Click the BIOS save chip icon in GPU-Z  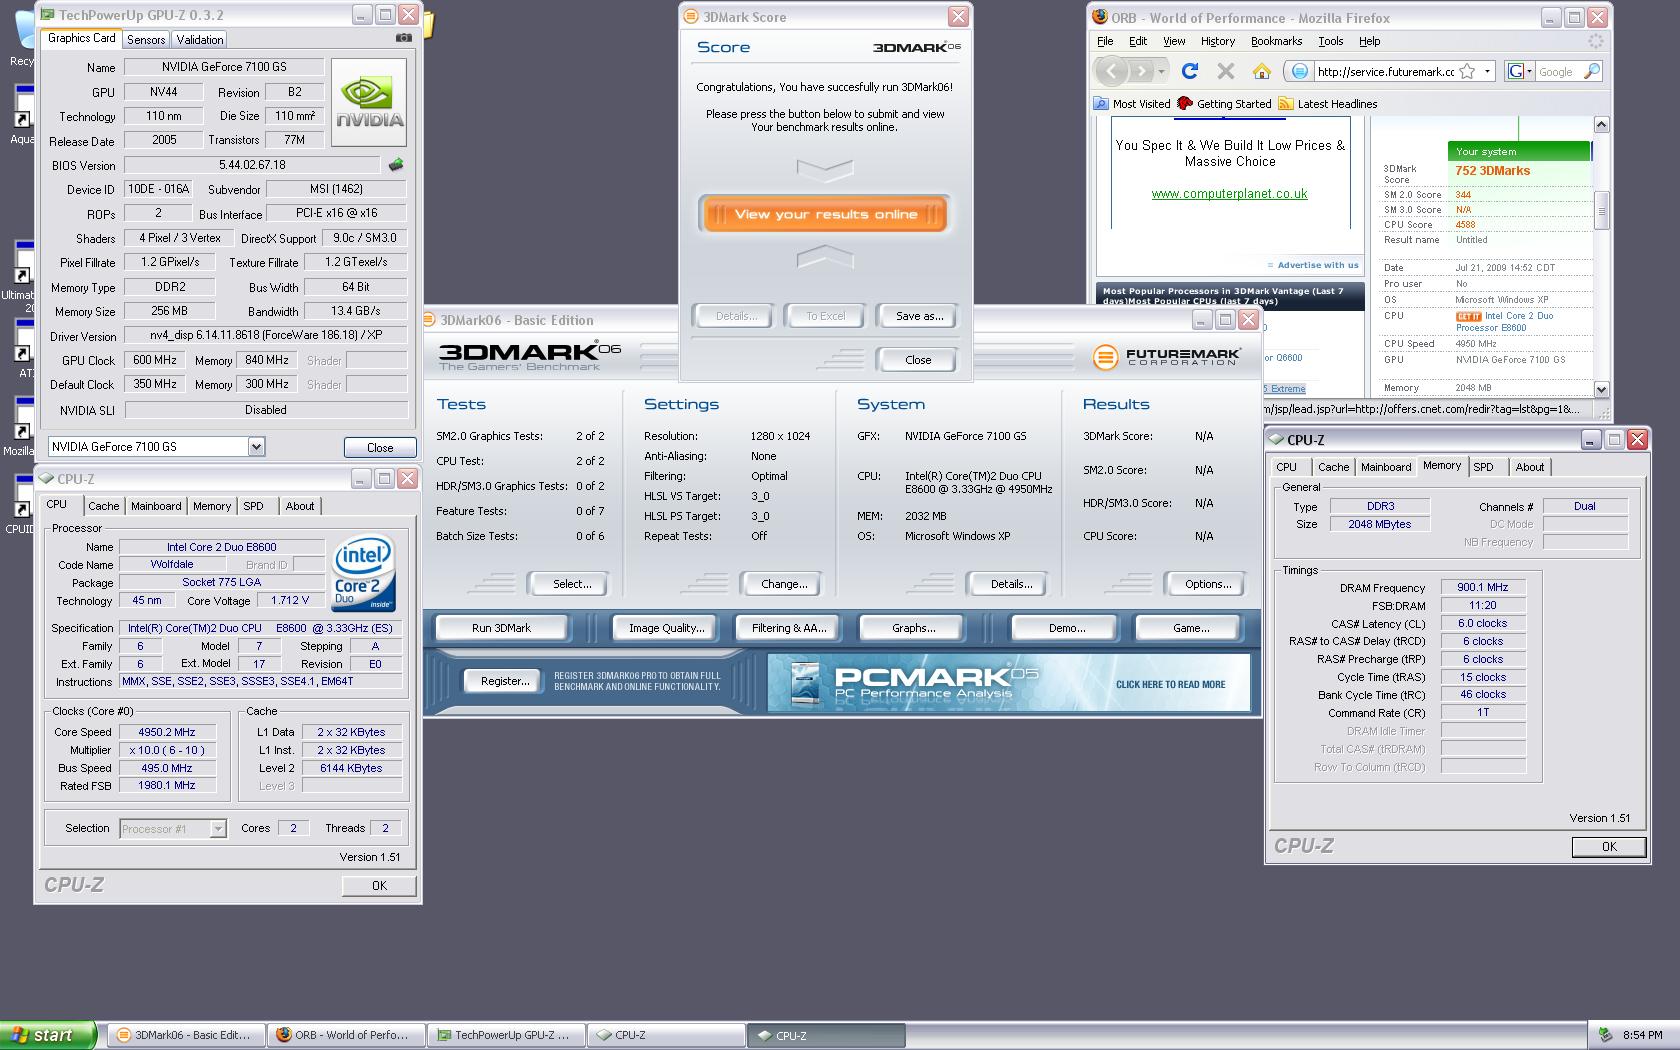click(396, 165)
